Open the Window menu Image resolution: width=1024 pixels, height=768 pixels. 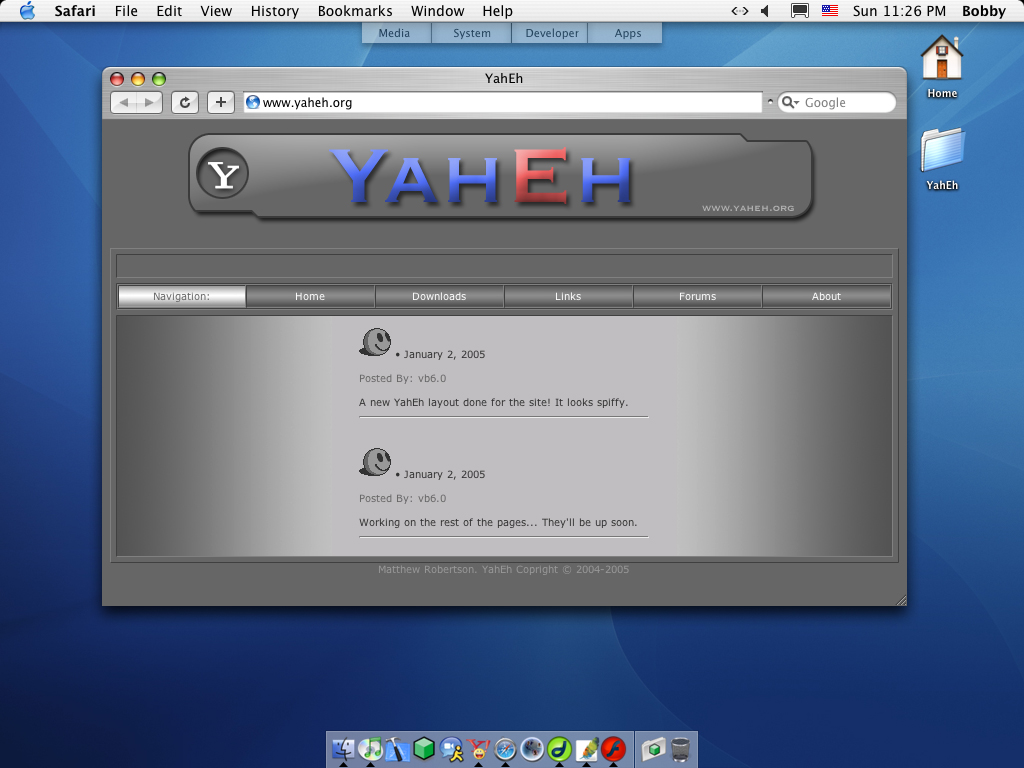438,11
